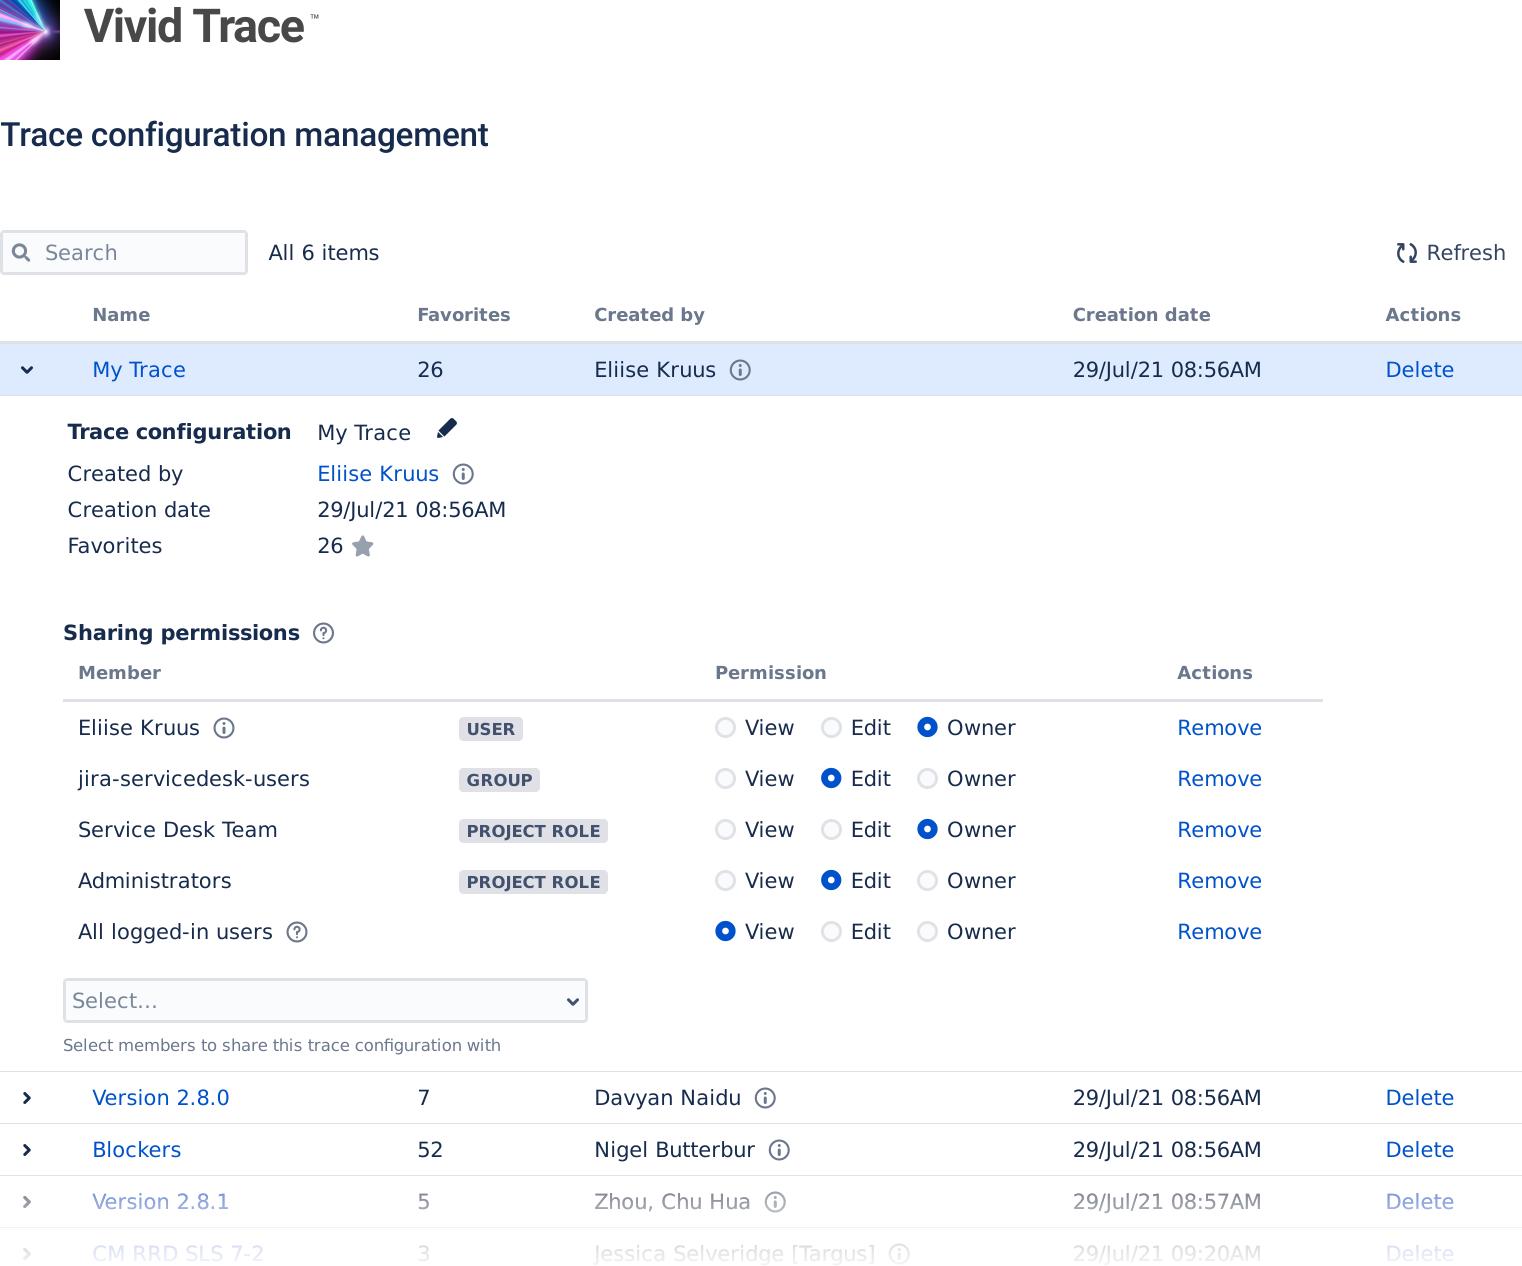
Task: Toggle the favorites star icon
Action: (363, 546)
